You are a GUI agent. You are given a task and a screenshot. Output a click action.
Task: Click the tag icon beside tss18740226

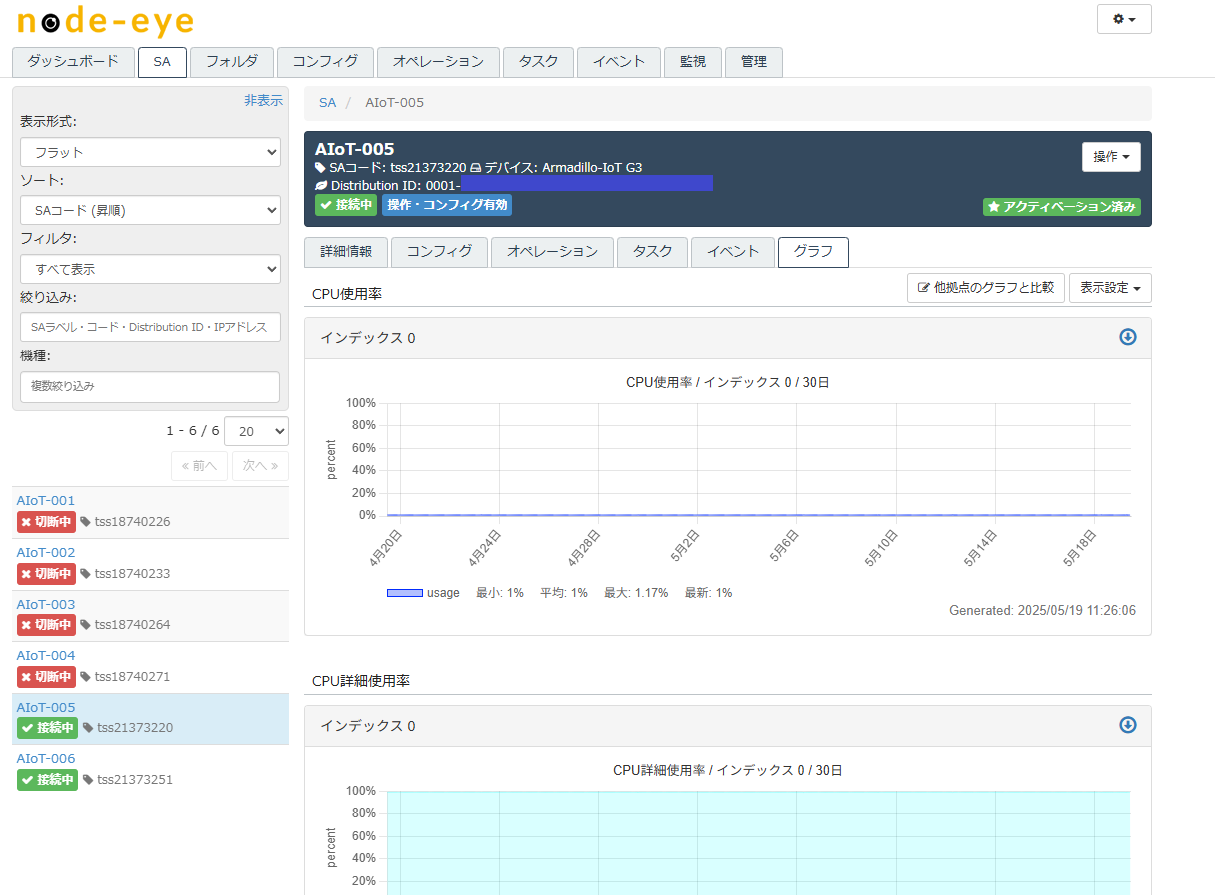coord(86,522)
